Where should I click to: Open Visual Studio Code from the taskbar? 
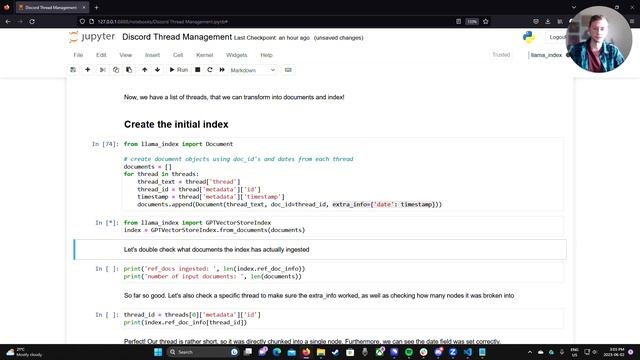(x=467, y=352)
